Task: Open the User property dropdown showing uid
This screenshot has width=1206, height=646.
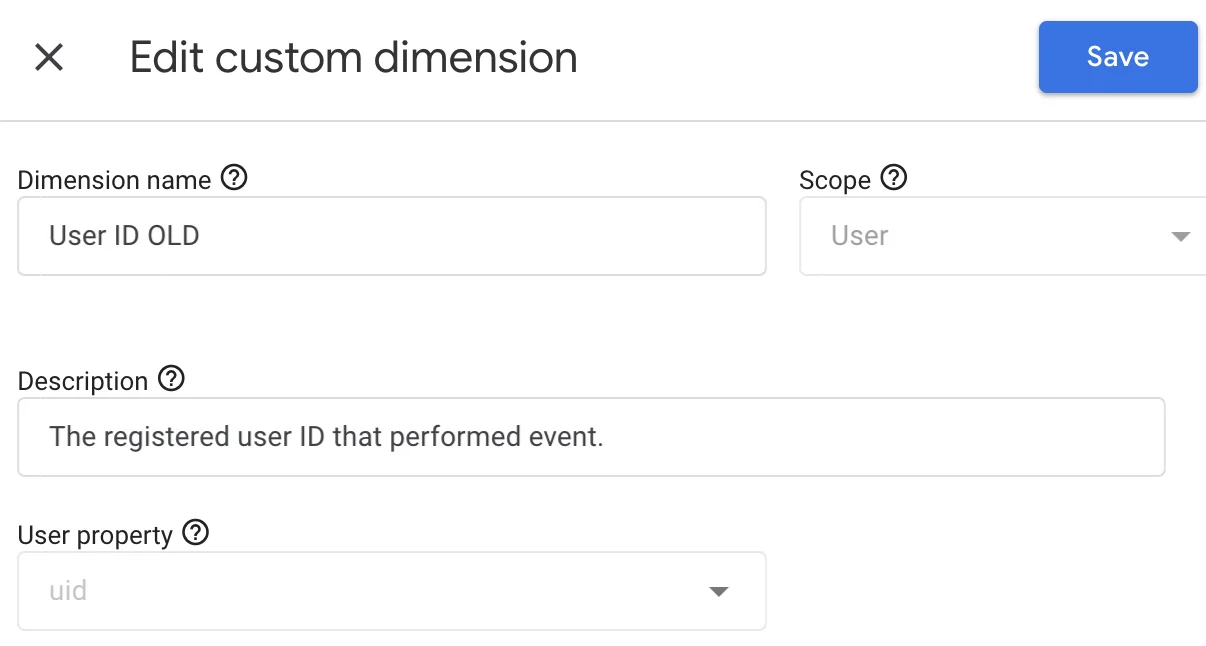Action: (x=391, y=591)
